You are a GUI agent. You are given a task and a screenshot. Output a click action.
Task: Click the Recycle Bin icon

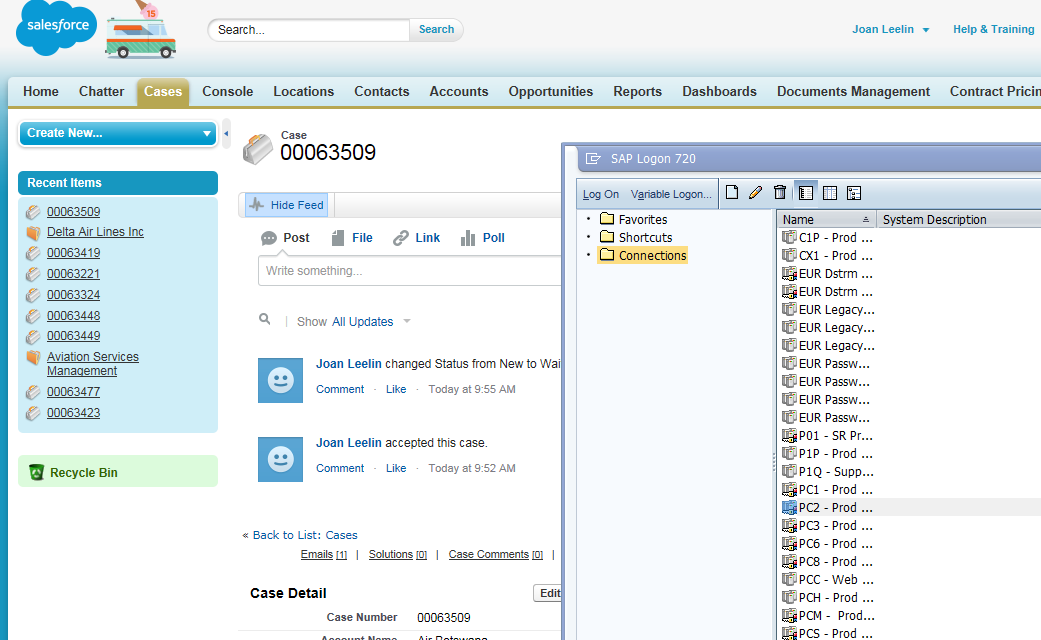37,472
